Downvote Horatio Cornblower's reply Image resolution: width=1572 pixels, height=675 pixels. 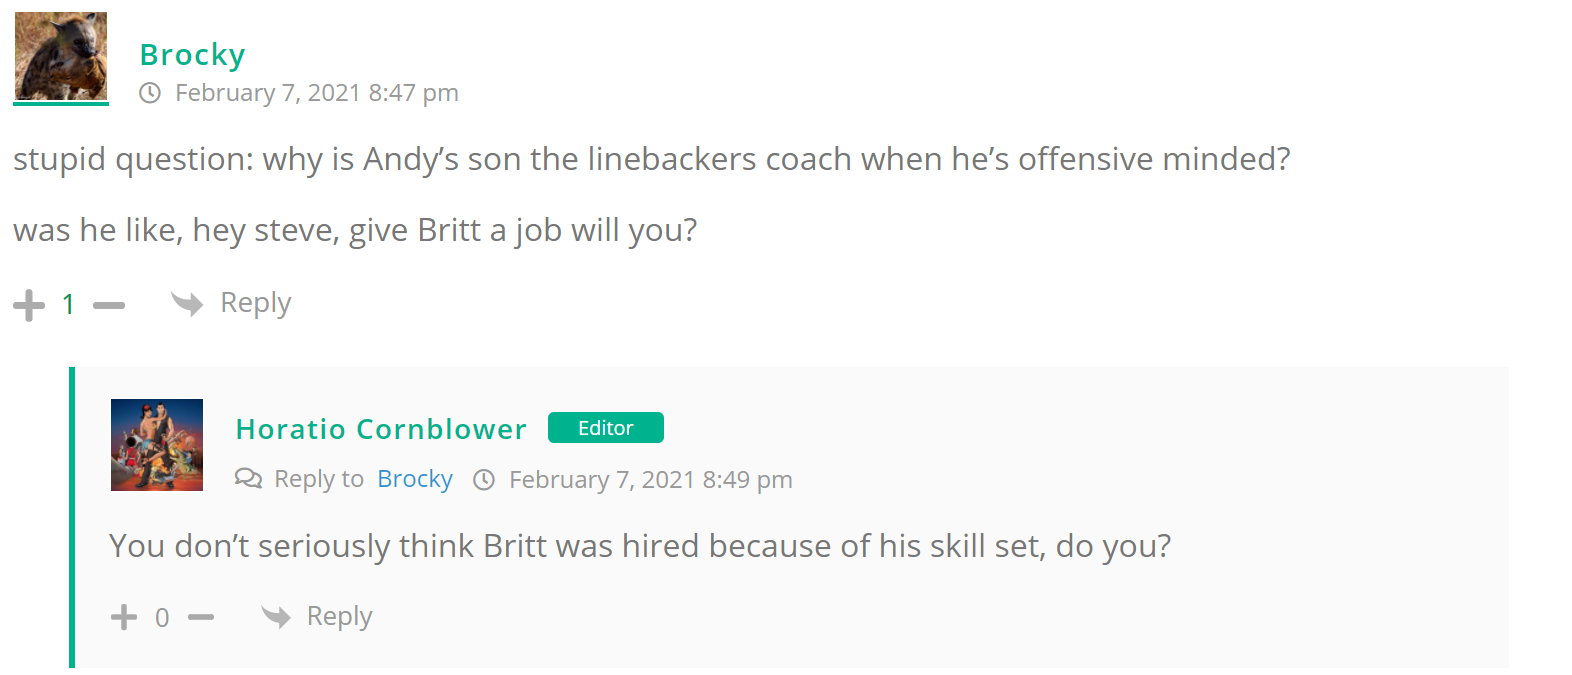pyautogui.click(x=201, y=617)
